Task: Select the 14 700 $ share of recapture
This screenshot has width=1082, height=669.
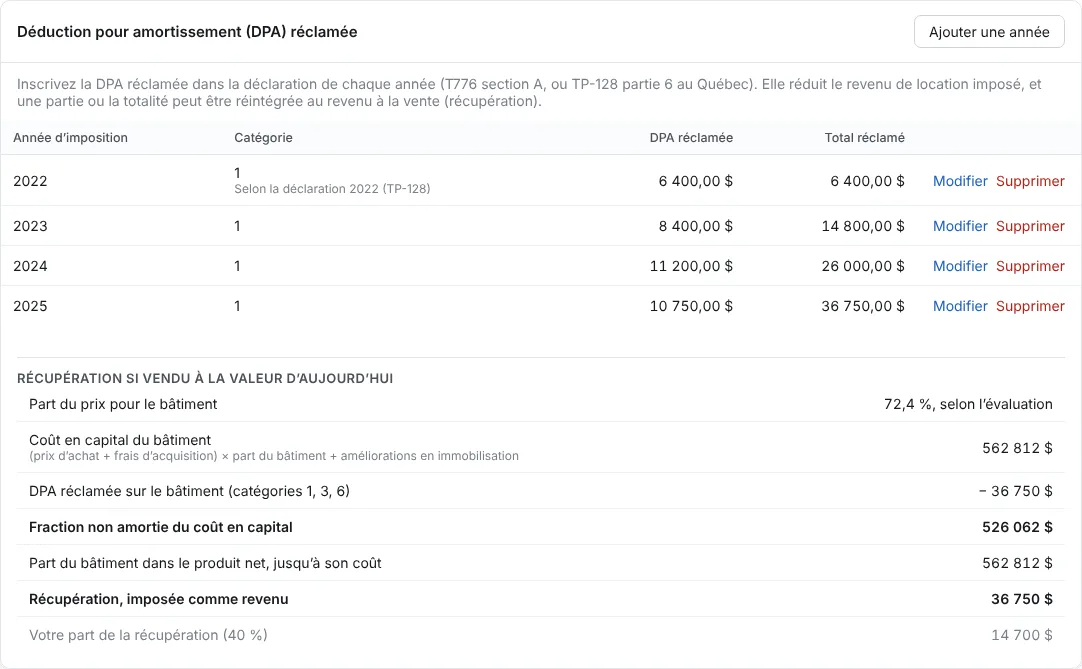Action: click(1022, 634)
